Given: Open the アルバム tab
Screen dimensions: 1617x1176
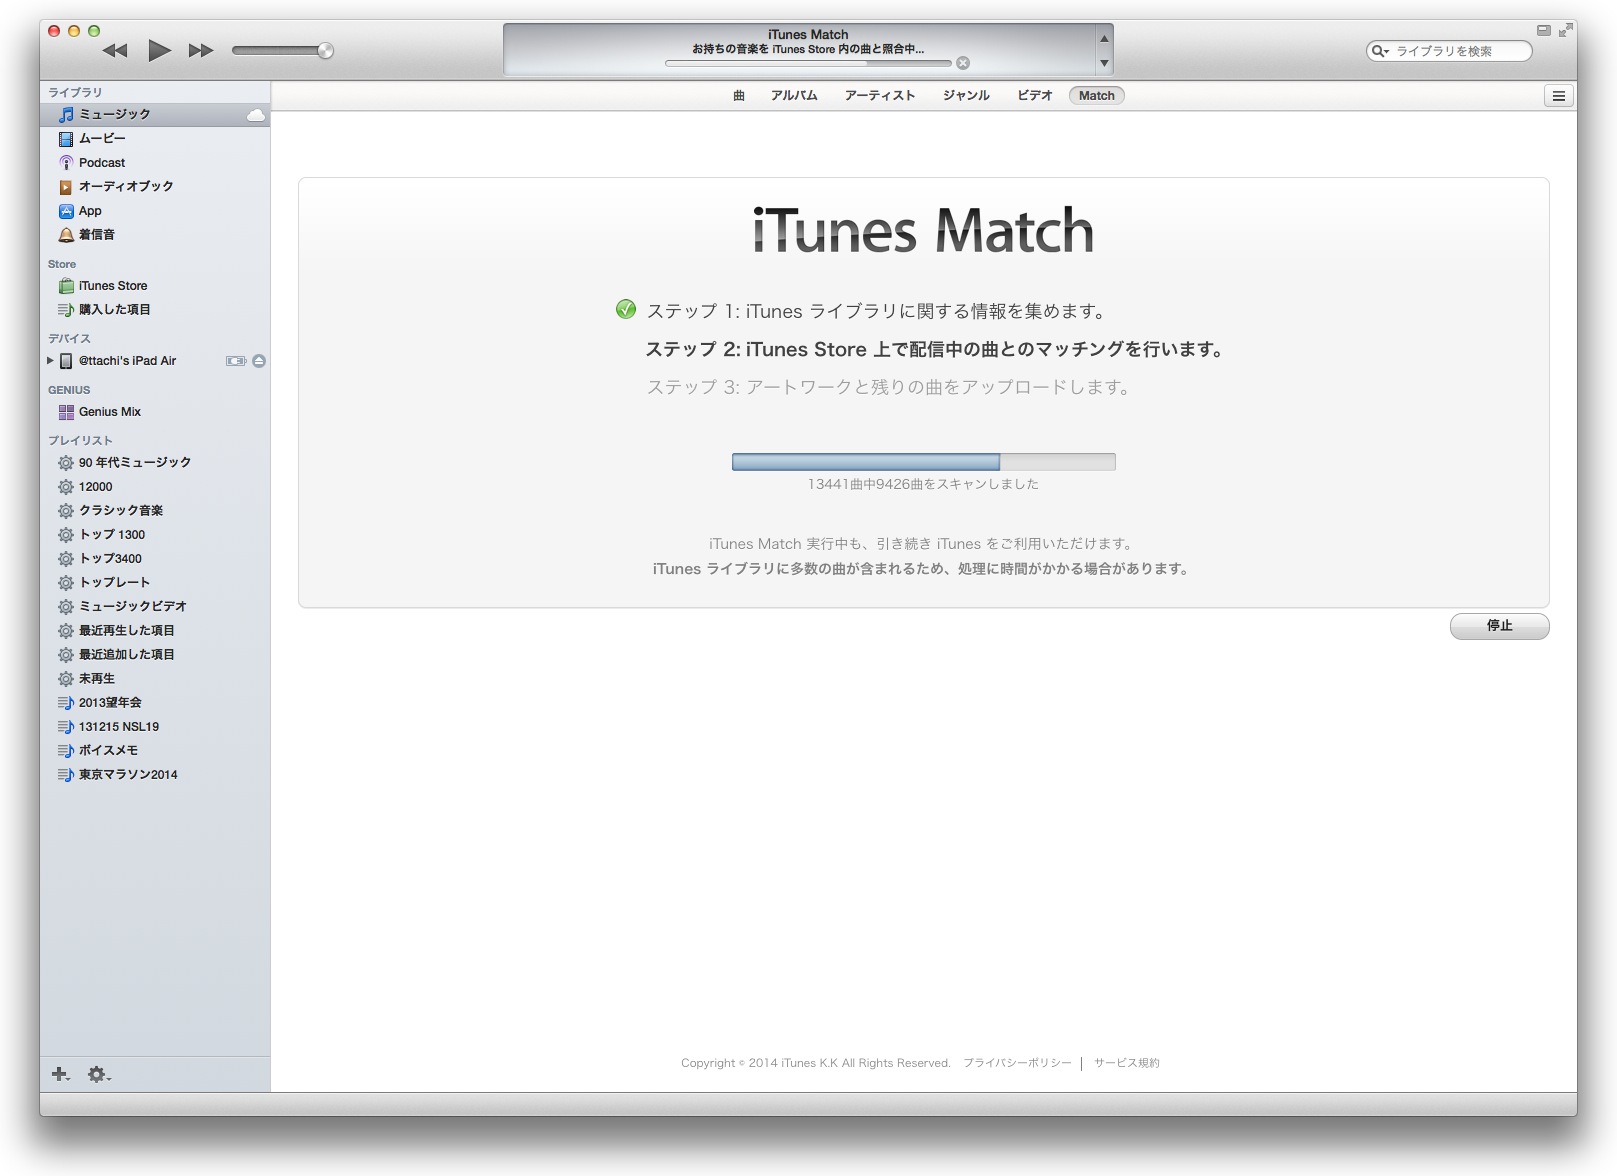Looking at the screenshot, I should [794, 96].
